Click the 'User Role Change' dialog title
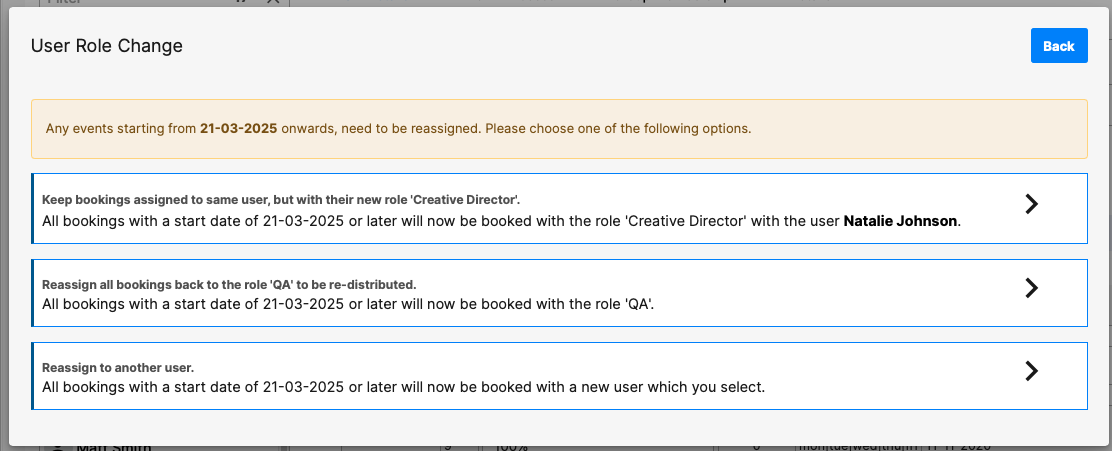This screenshot has width=1112, height=451. coord(107,46)
